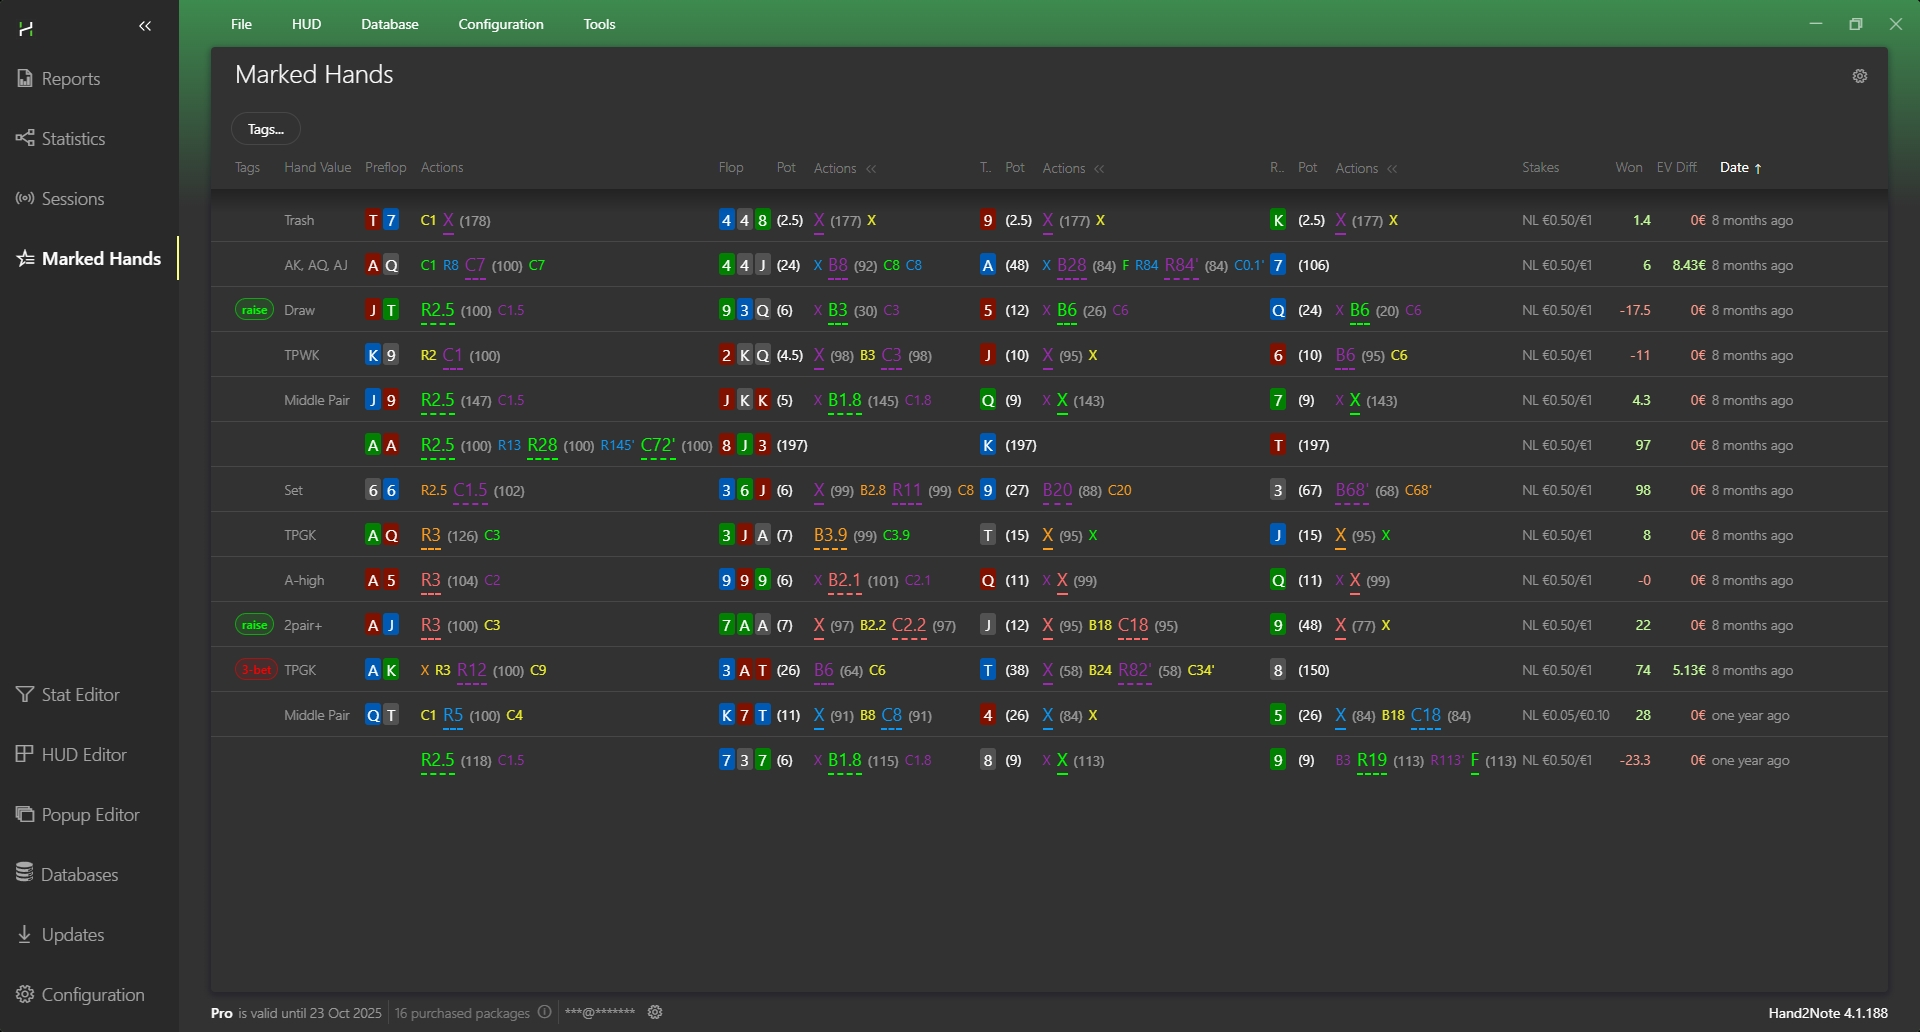1920x1032 pixels.
Task: Open the Databases page
Action: tap(79, 875)
